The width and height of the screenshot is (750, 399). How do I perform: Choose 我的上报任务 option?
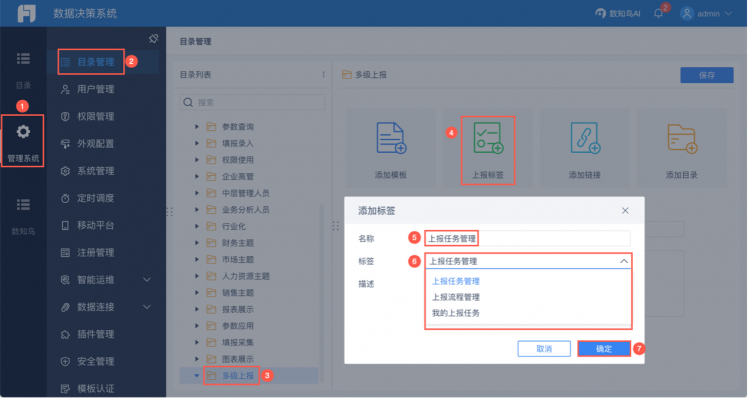tap(457, 313)
